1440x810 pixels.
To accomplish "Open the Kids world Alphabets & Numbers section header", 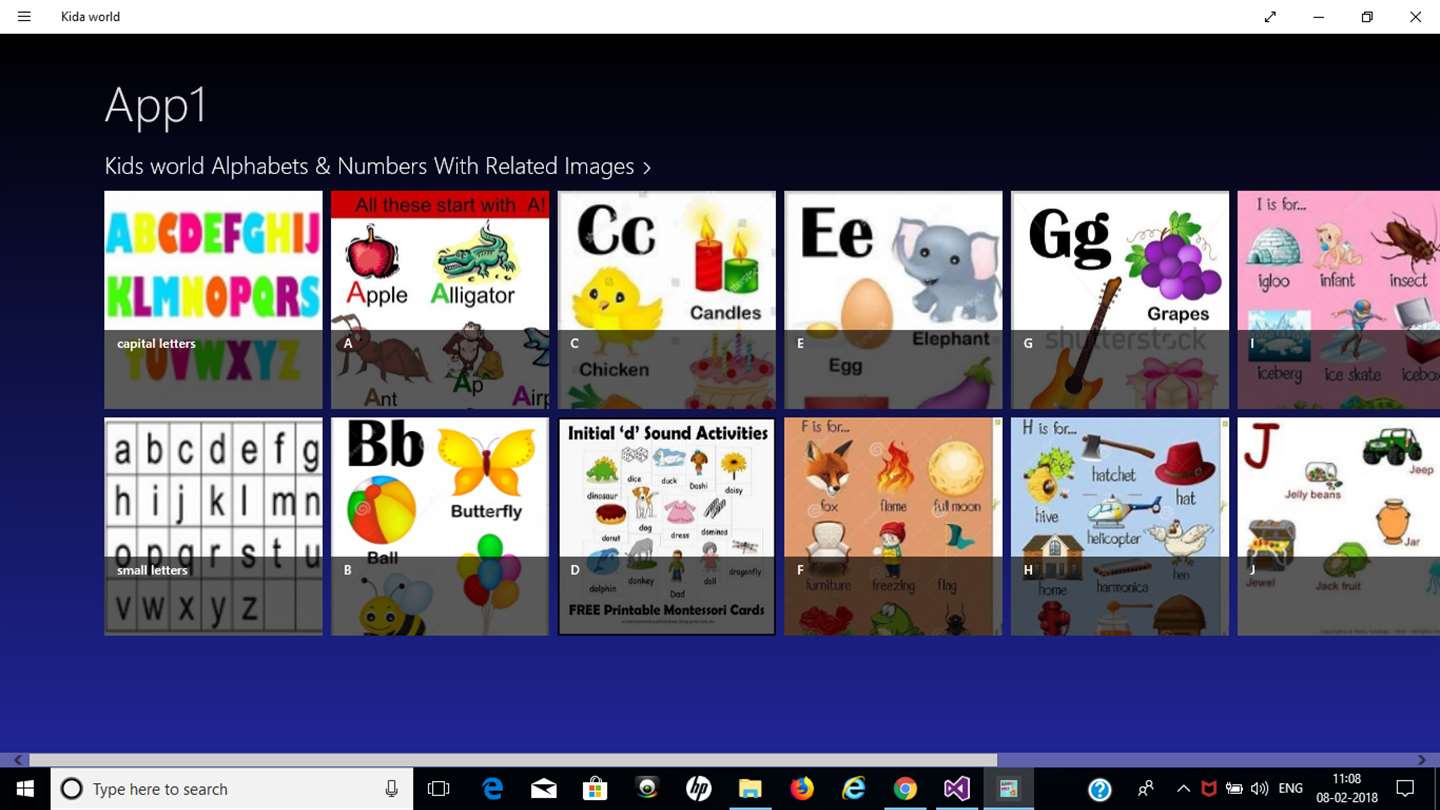I will pyautogui.click(x=378, y=166).
